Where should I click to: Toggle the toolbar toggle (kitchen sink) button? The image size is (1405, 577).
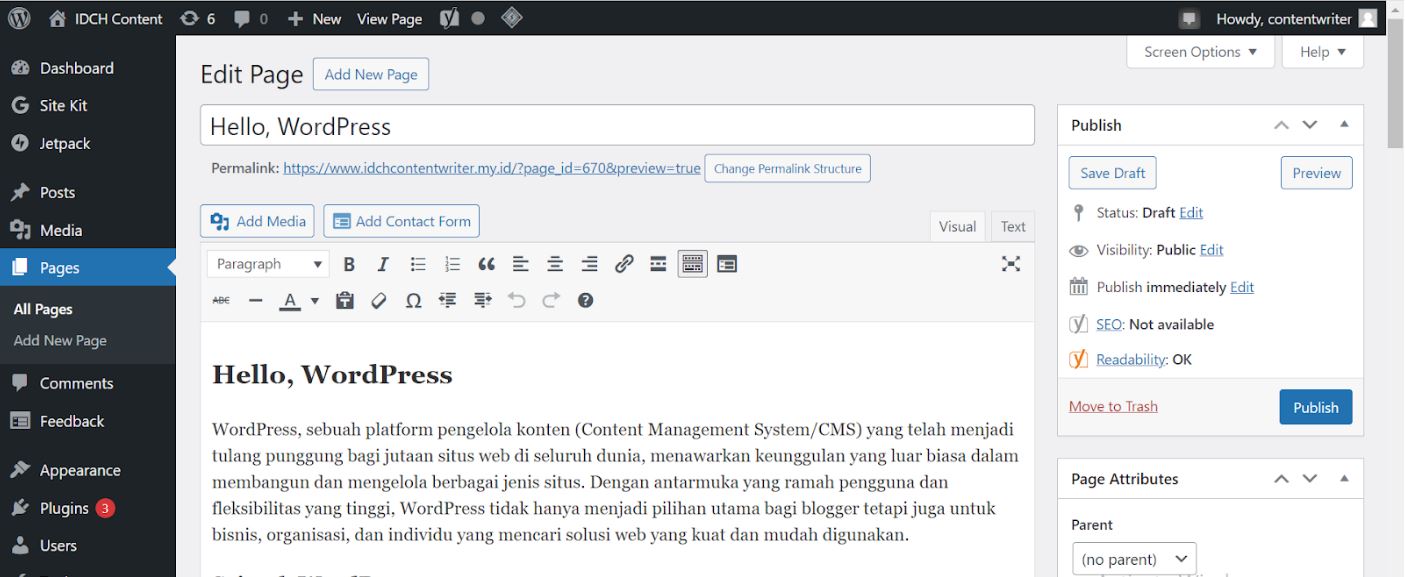tap(692, 264)
